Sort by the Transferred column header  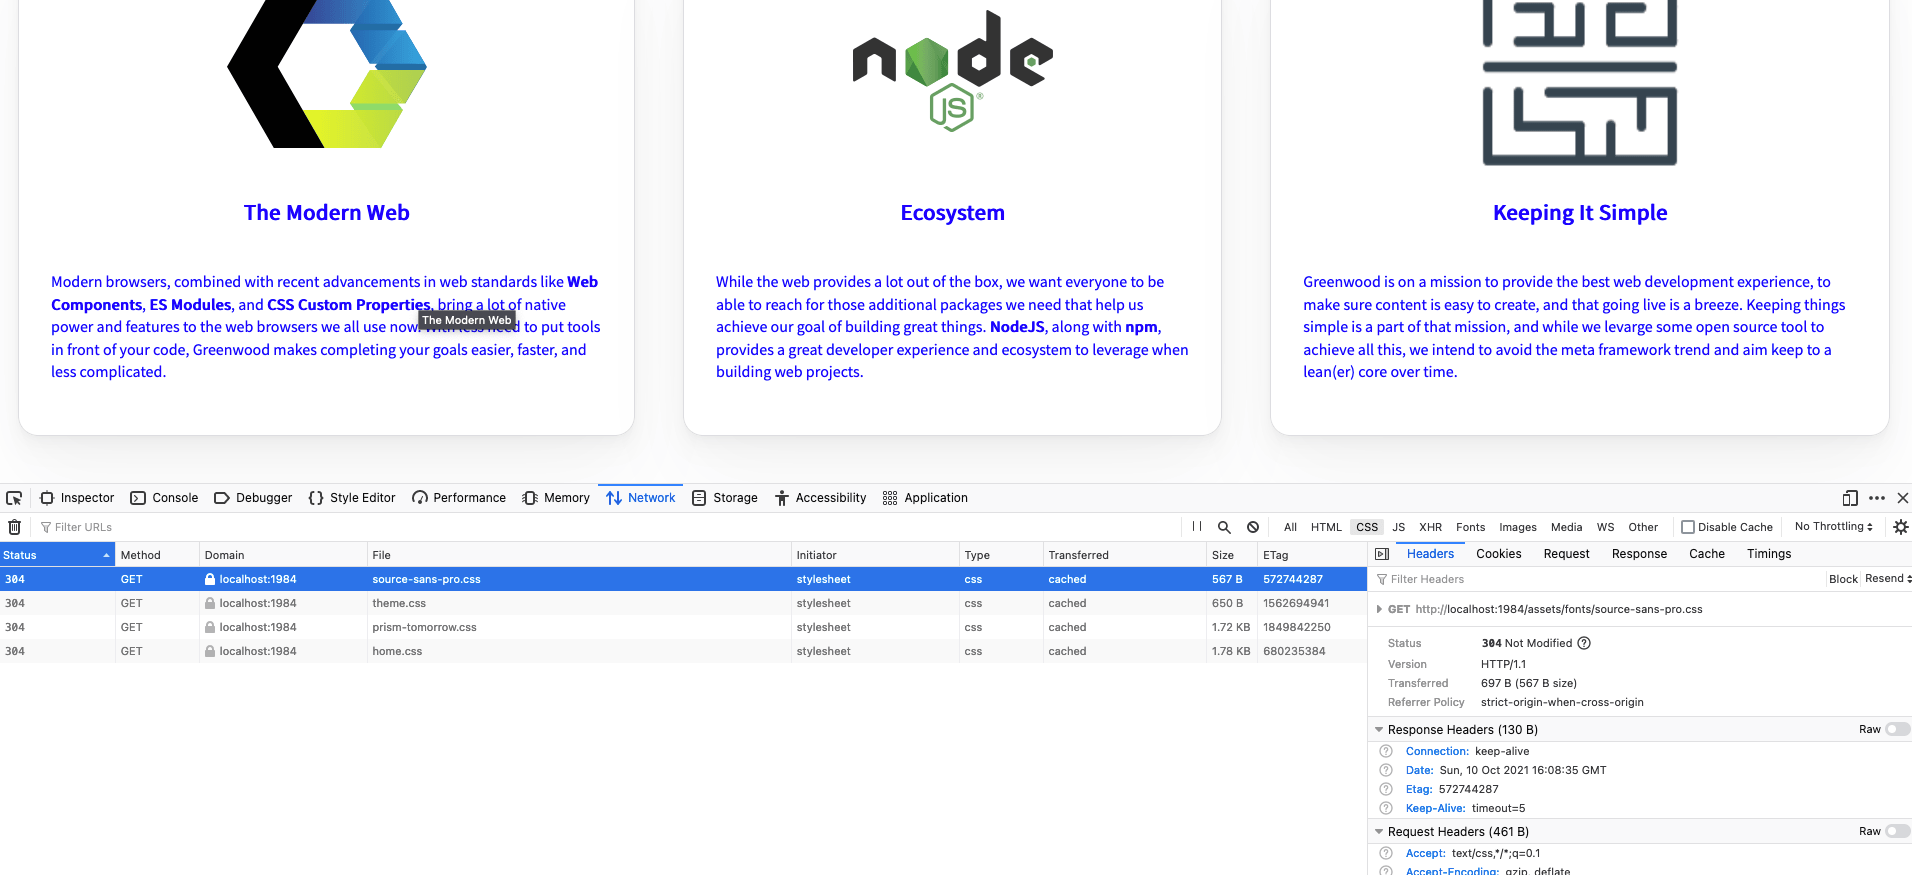[x=1125, y=555]
